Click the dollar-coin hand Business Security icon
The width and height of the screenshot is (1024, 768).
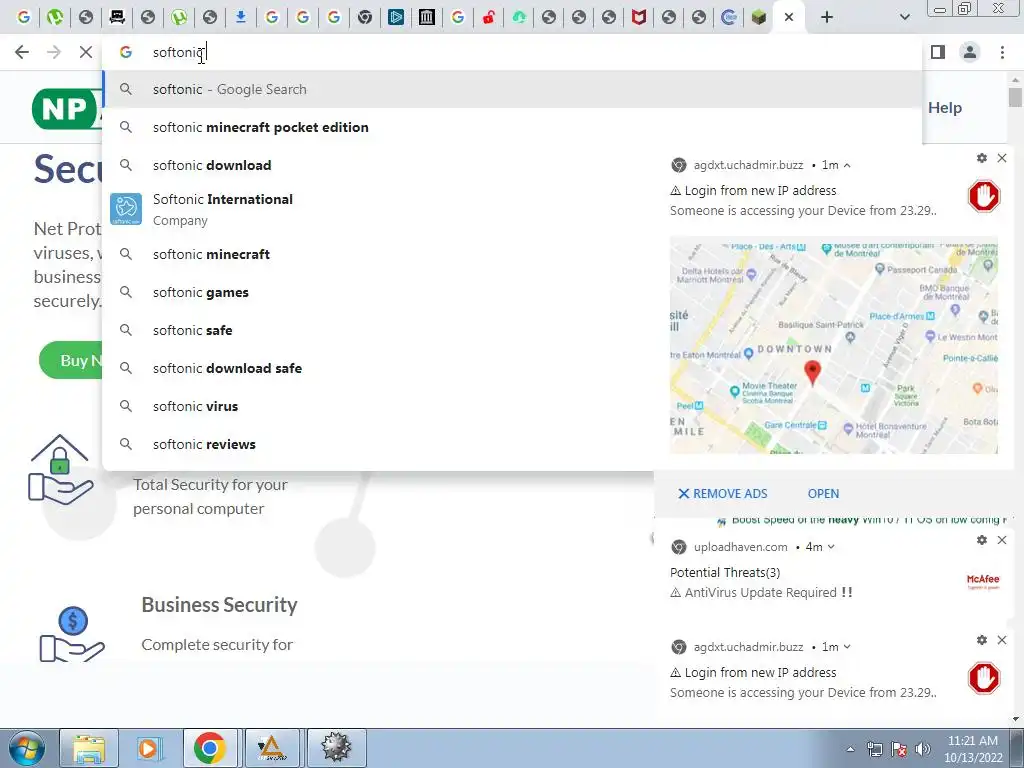click(x=72, y=635)
